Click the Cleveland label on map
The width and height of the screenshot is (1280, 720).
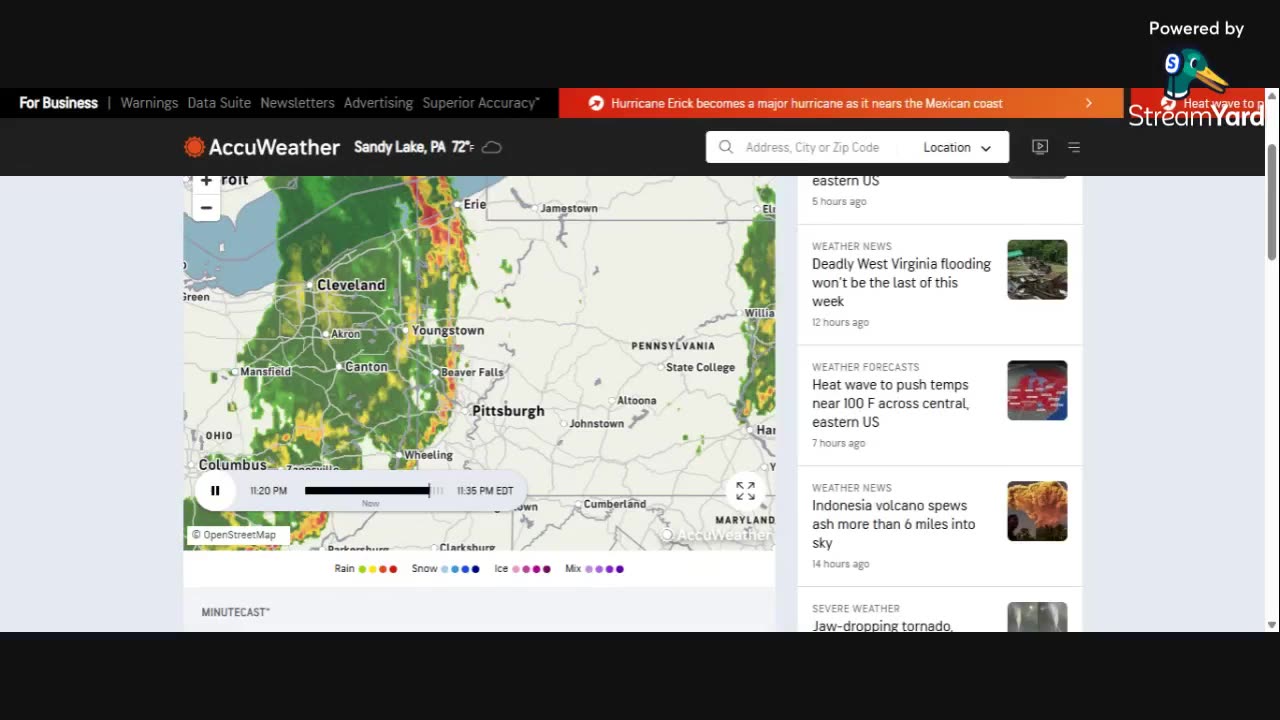click(351, 285)
